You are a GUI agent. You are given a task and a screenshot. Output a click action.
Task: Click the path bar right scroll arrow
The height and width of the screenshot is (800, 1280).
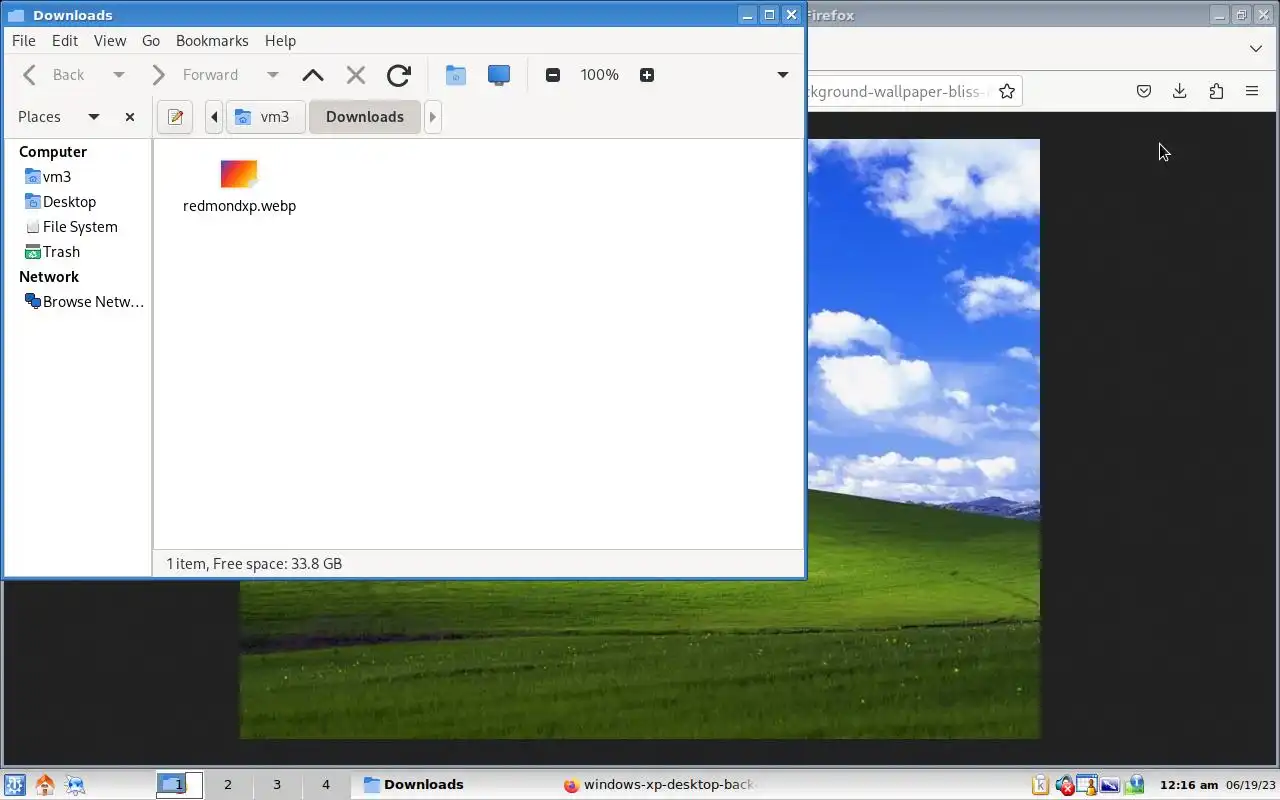[433, 117]
